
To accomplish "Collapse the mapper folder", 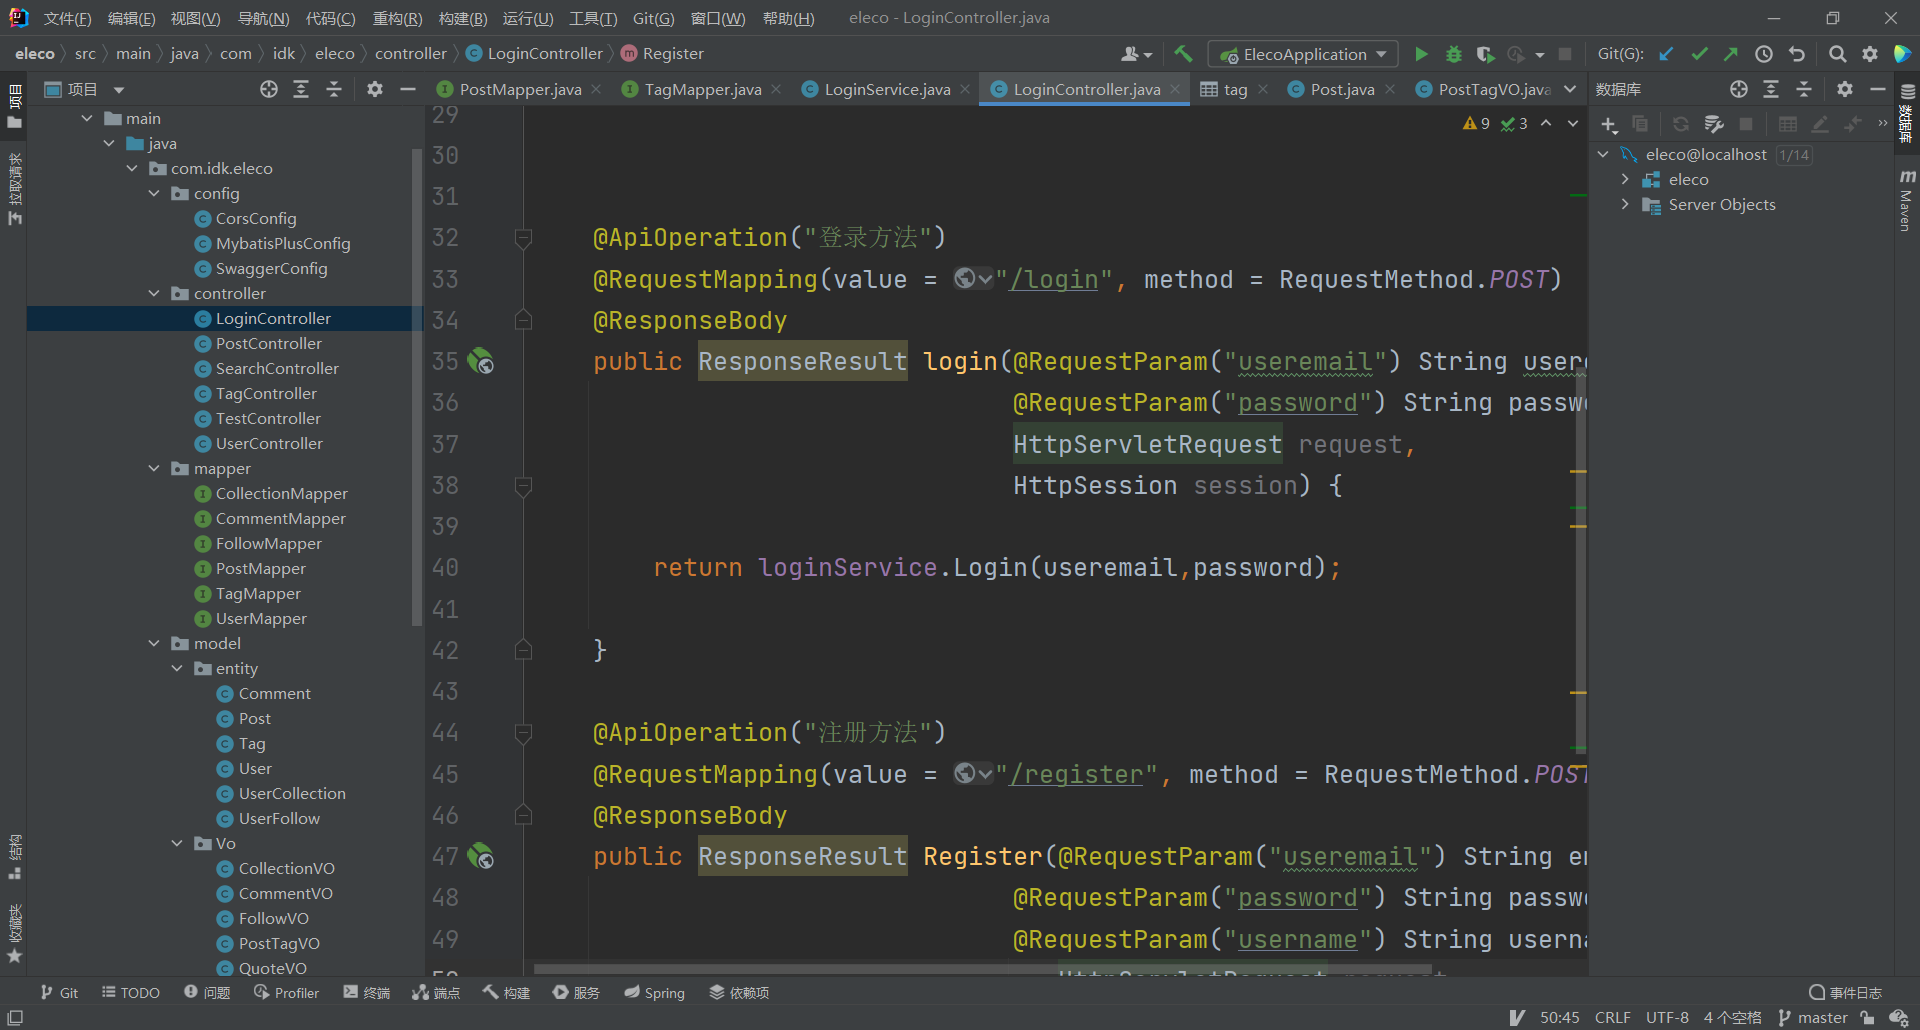I will pyautogui.click(x=154, y=468).
